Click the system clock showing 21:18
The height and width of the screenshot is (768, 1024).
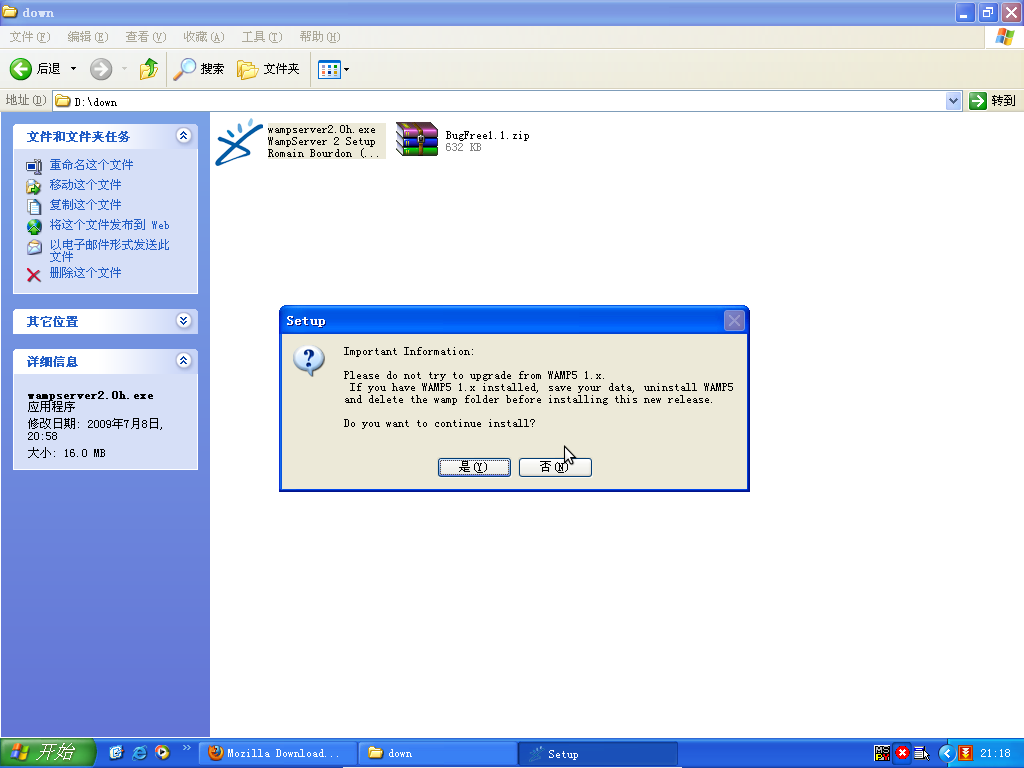[995, 754]
